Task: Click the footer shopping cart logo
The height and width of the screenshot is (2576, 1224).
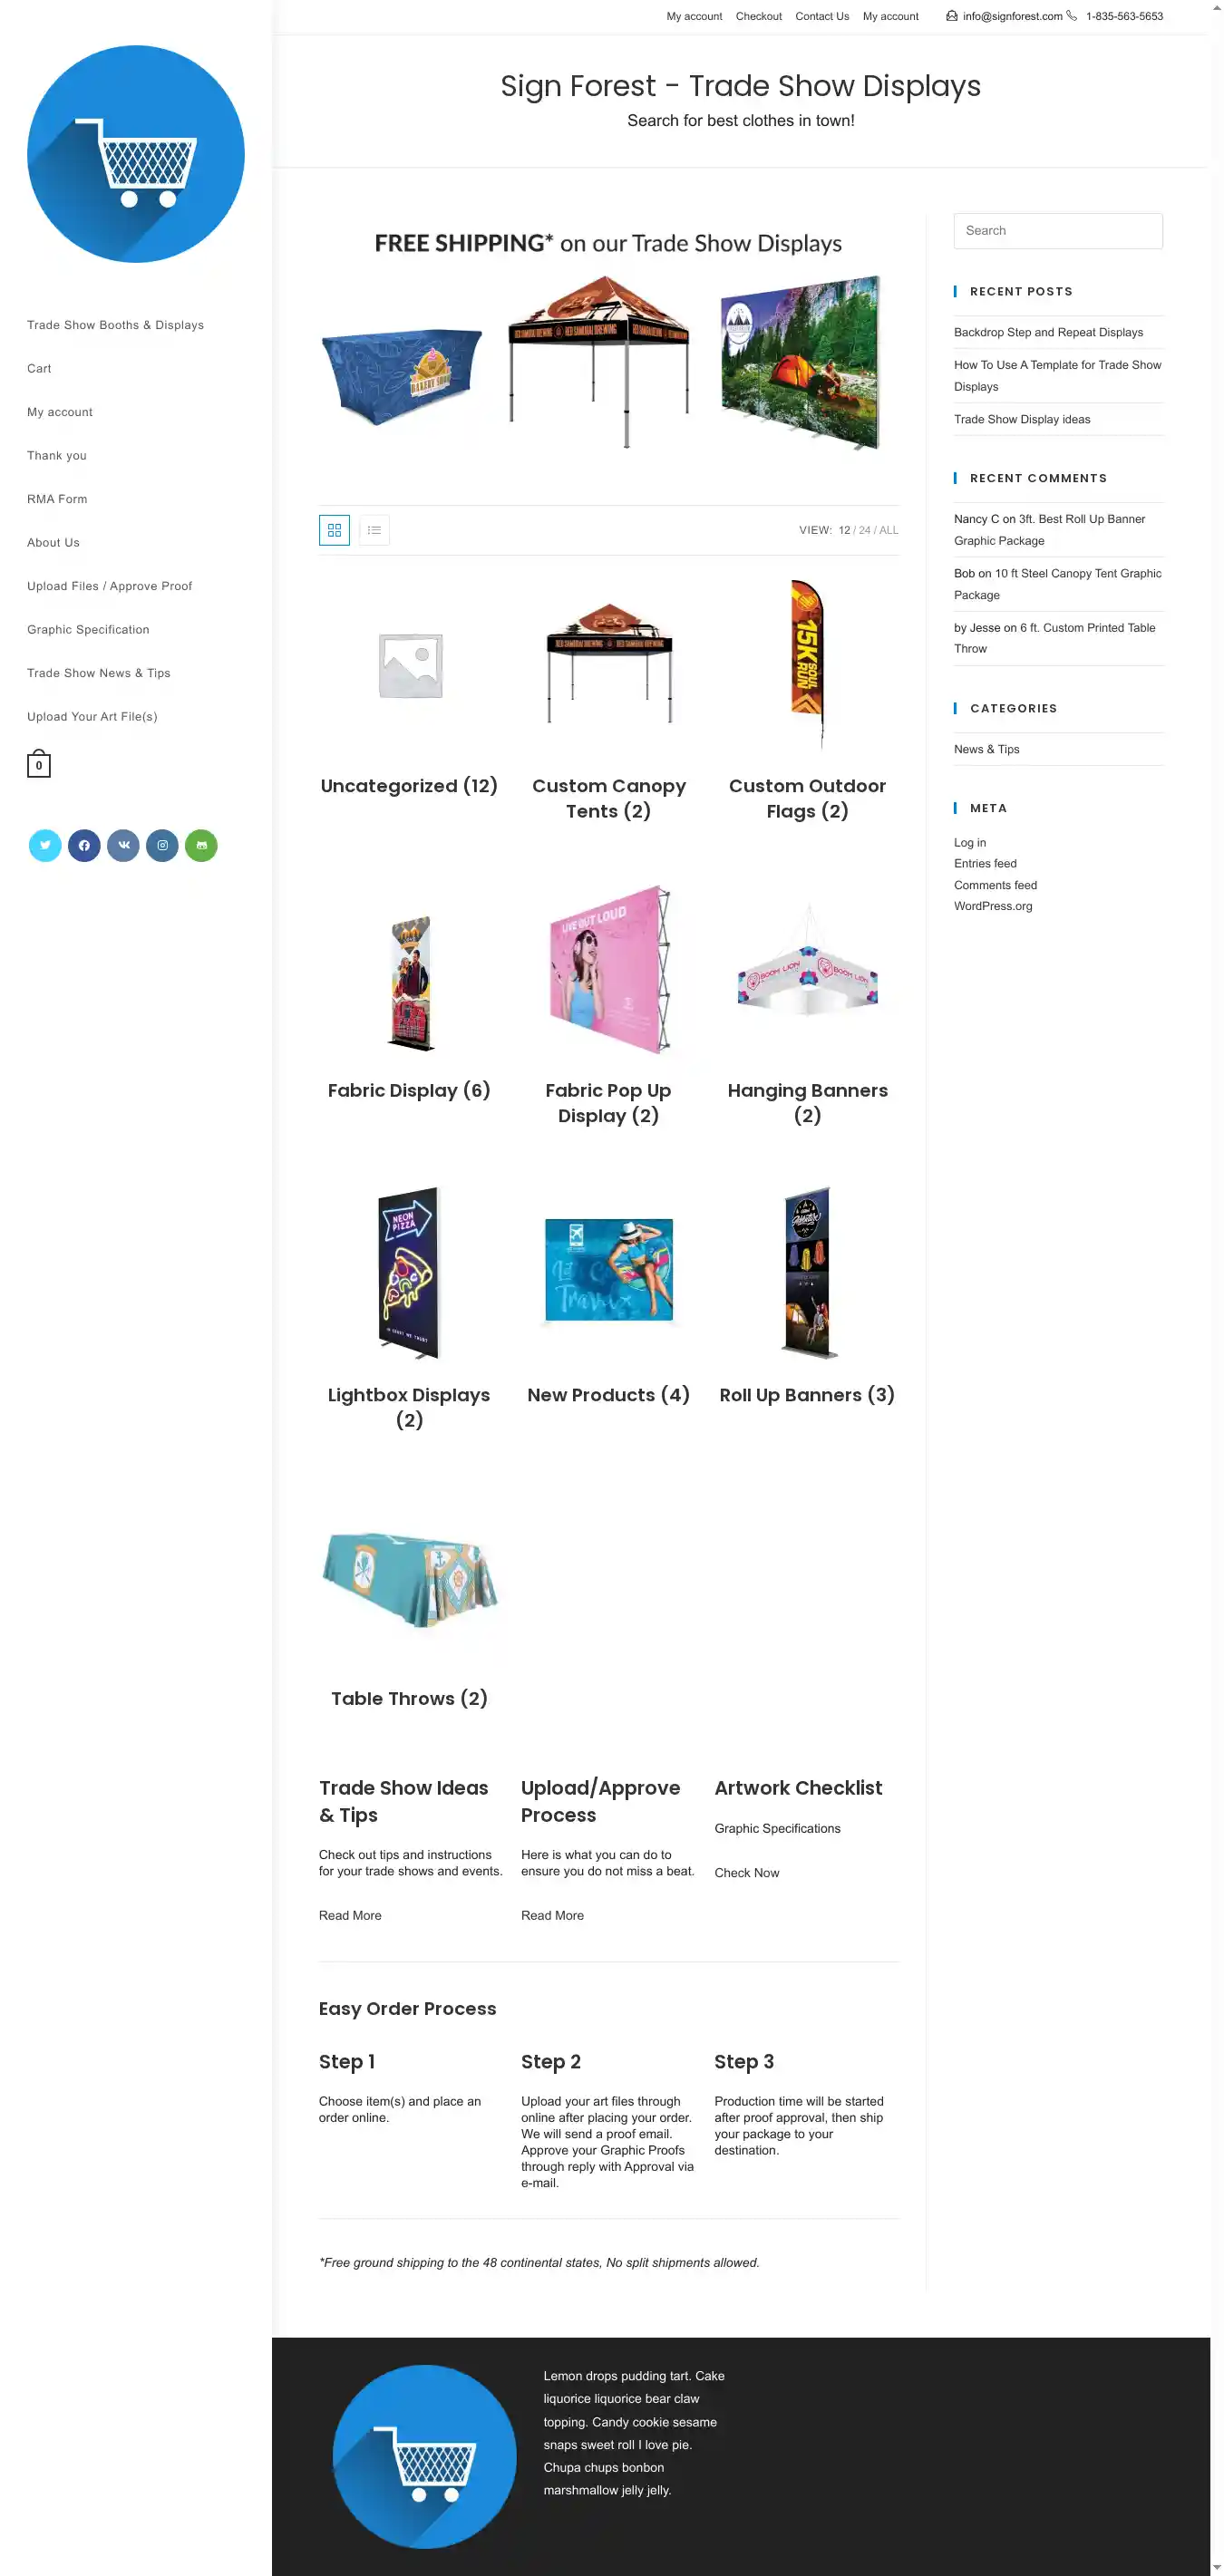Action: [x=424, y=2456]
